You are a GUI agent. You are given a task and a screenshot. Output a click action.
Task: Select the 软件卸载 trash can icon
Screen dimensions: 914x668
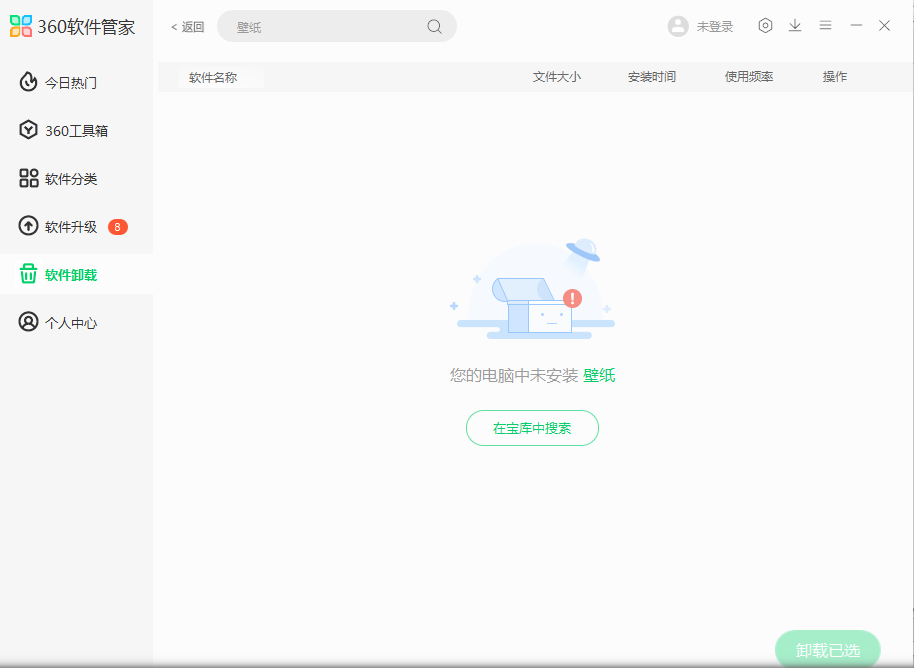tap(28, 274)
